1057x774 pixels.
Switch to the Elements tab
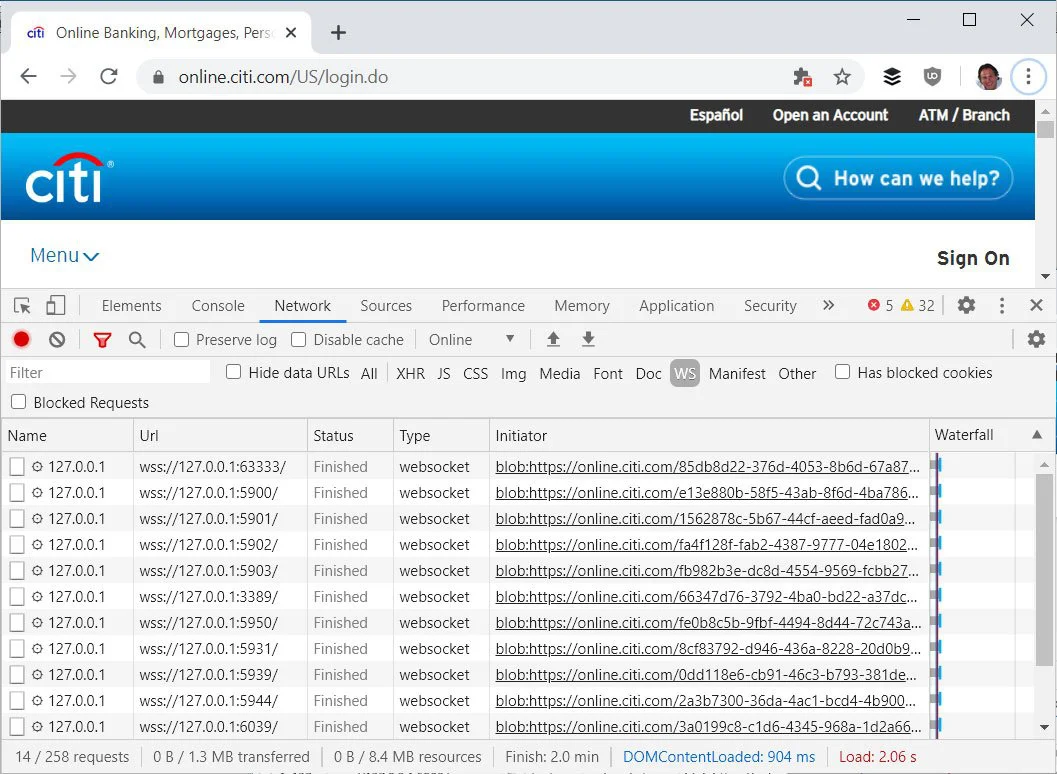point(131,305)
